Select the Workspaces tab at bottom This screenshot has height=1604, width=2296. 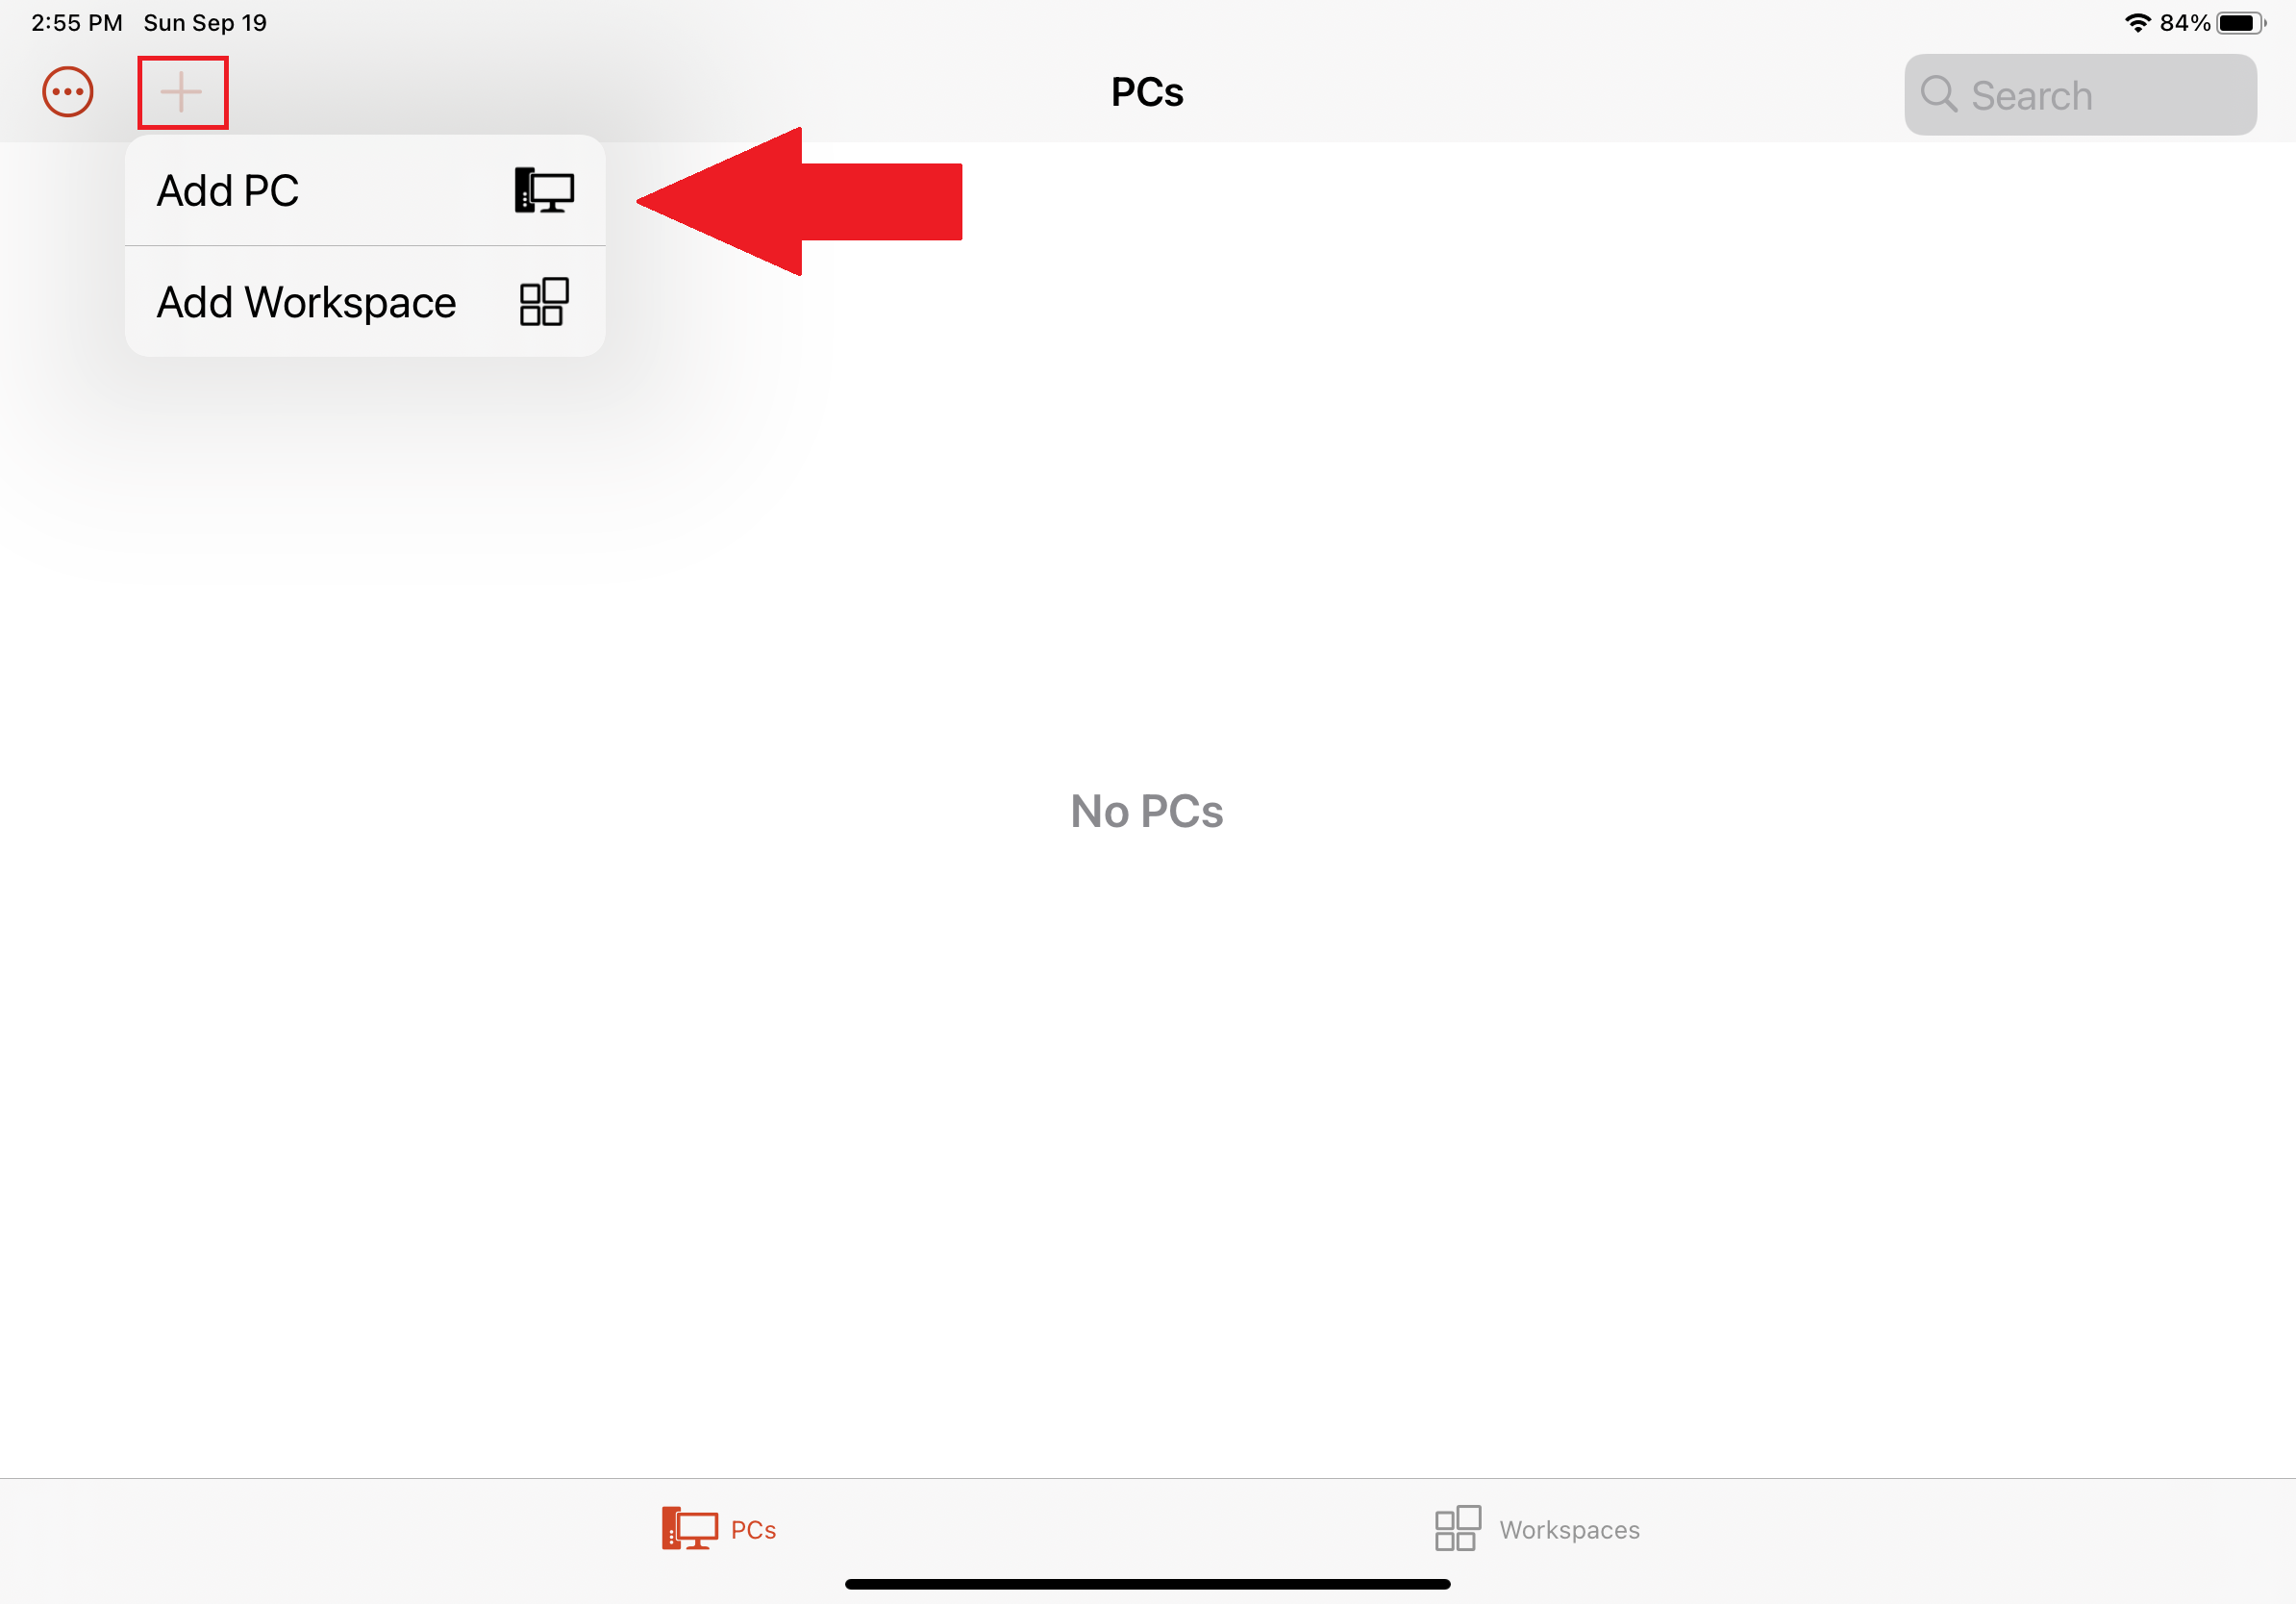click(x=1534, y=1531)
